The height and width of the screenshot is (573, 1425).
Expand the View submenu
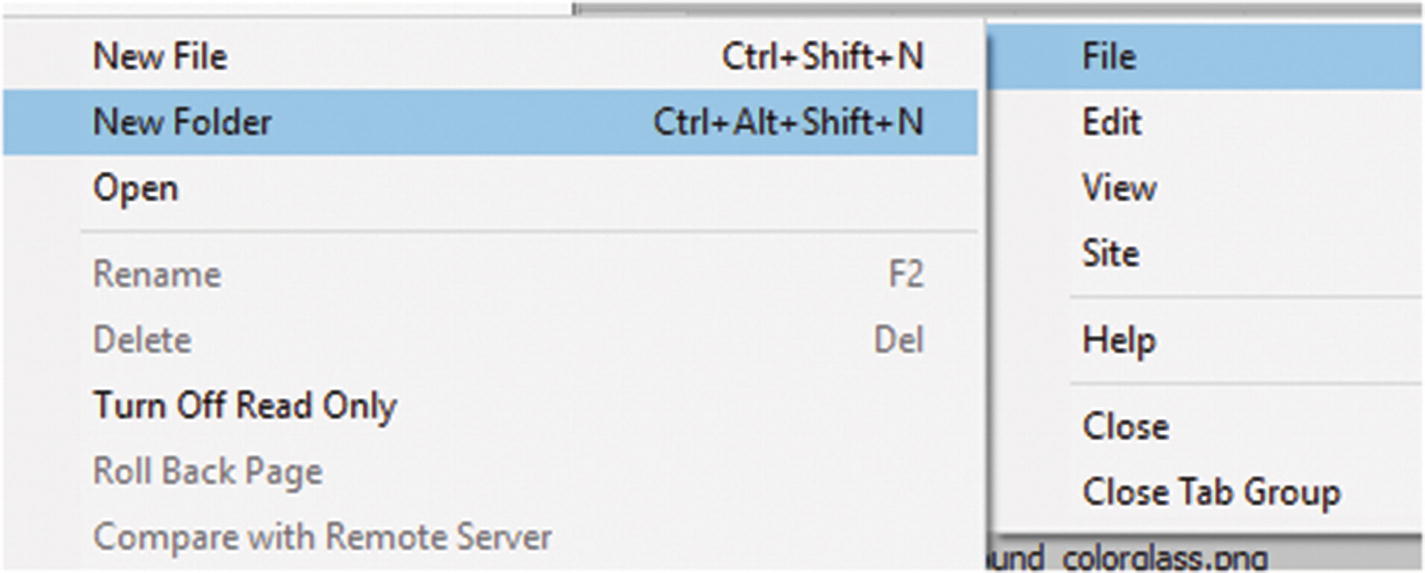(1119, 188)
